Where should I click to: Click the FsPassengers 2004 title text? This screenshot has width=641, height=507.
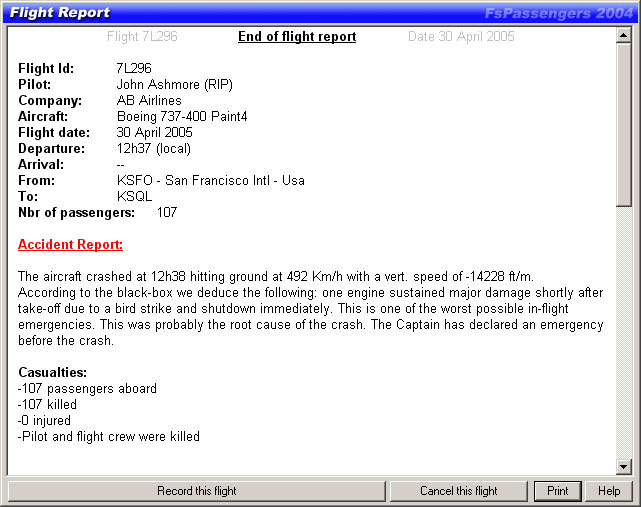pyautogui.click(x=558, y=13)
